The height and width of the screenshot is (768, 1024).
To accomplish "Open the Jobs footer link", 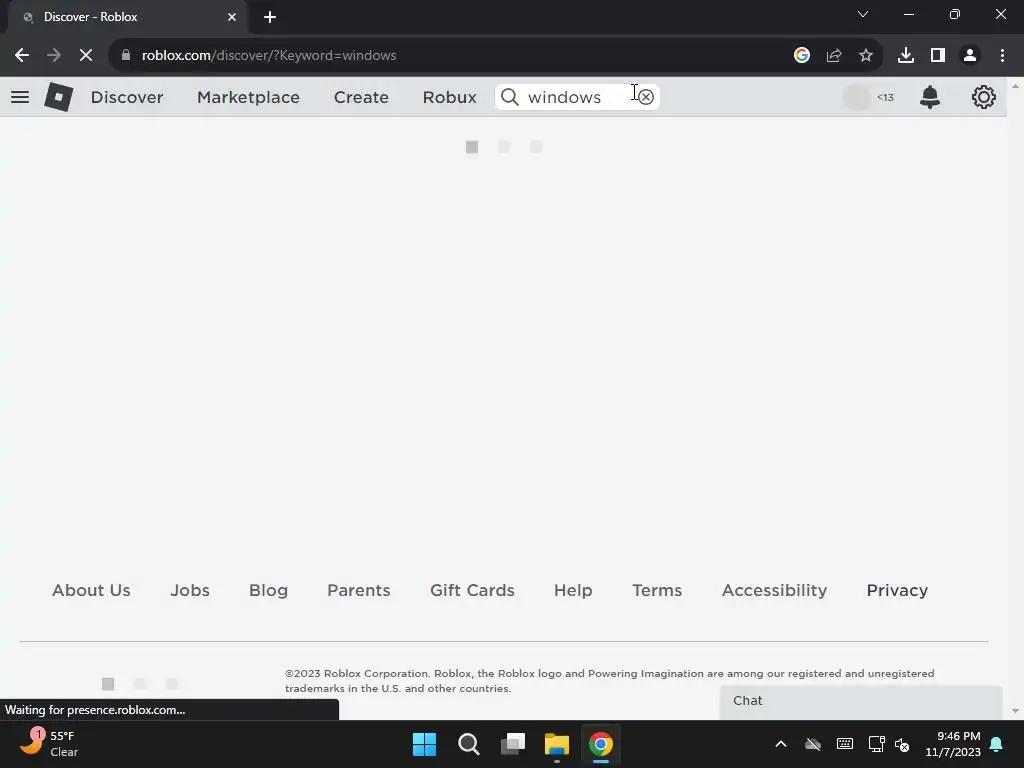I will 190,590.
